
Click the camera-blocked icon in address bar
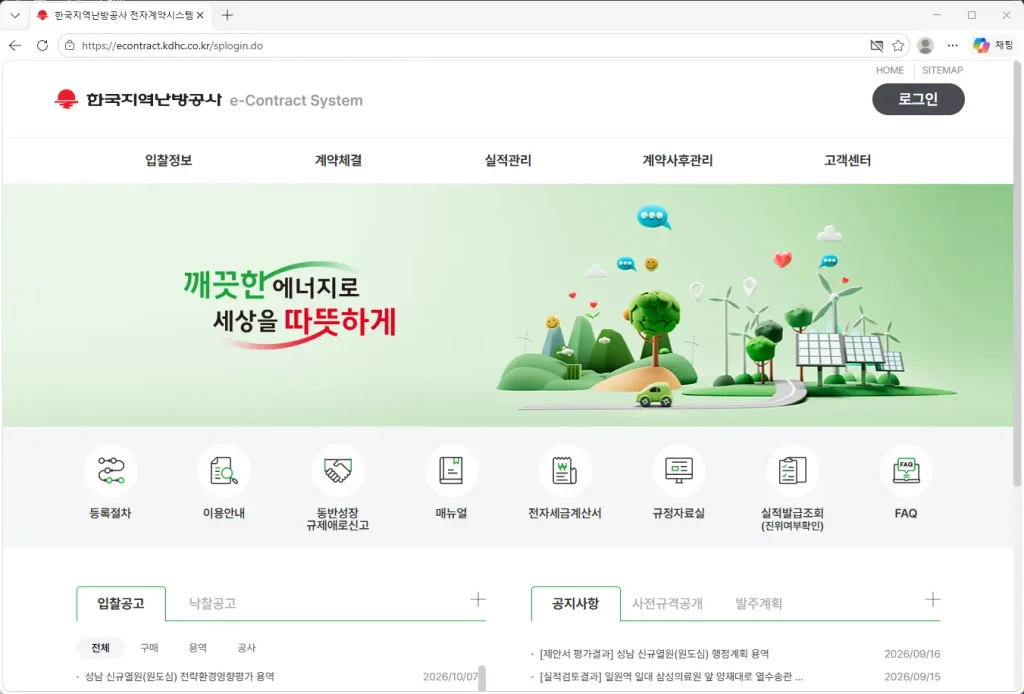click(876, 46)
